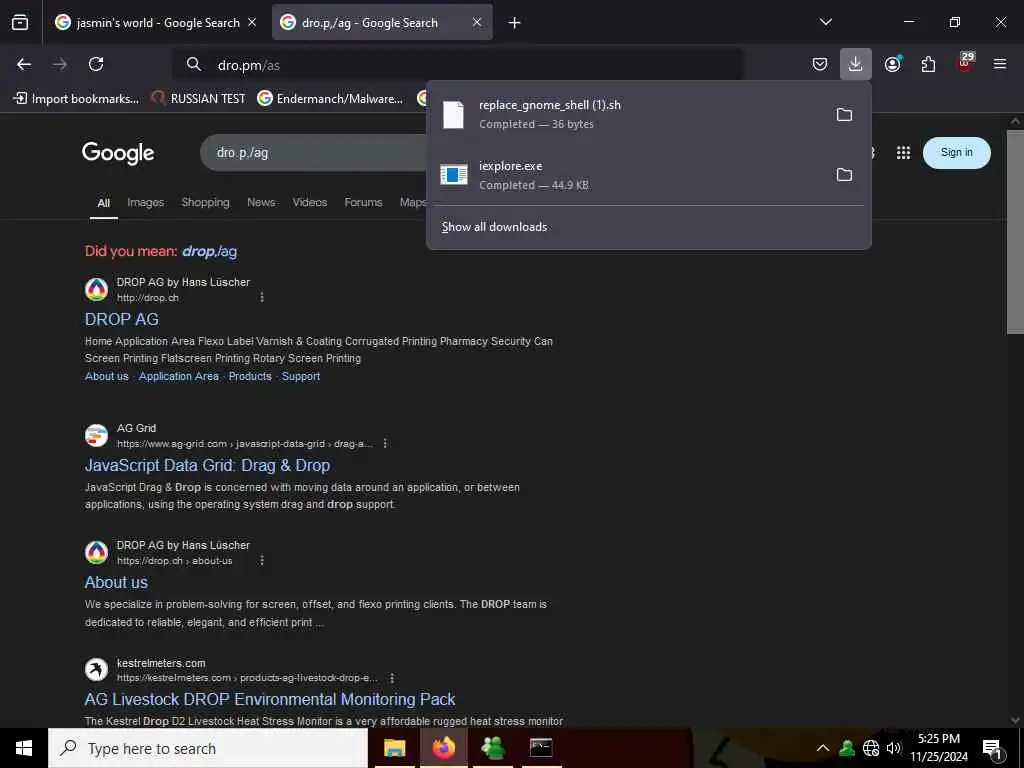Viewport: 1024px width, 768px height.
Task: Open more options for kestrelmeters.com result
Action: click(392, 678)
